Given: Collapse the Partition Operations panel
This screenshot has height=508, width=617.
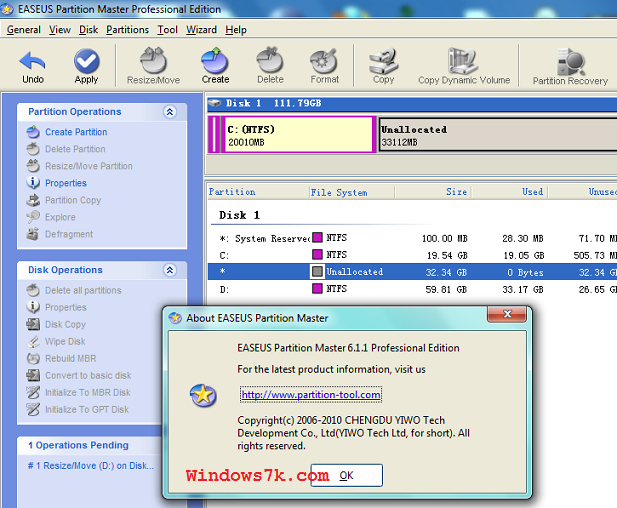Looking at the screenshot, I should point(170,112).
